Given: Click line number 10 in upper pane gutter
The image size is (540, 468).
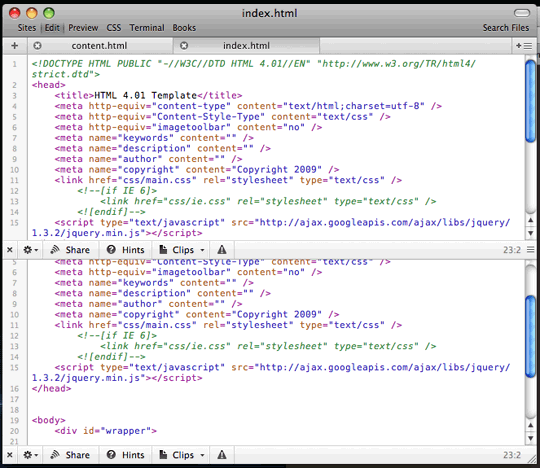Looking at the screenshot, I should [14, 170].
